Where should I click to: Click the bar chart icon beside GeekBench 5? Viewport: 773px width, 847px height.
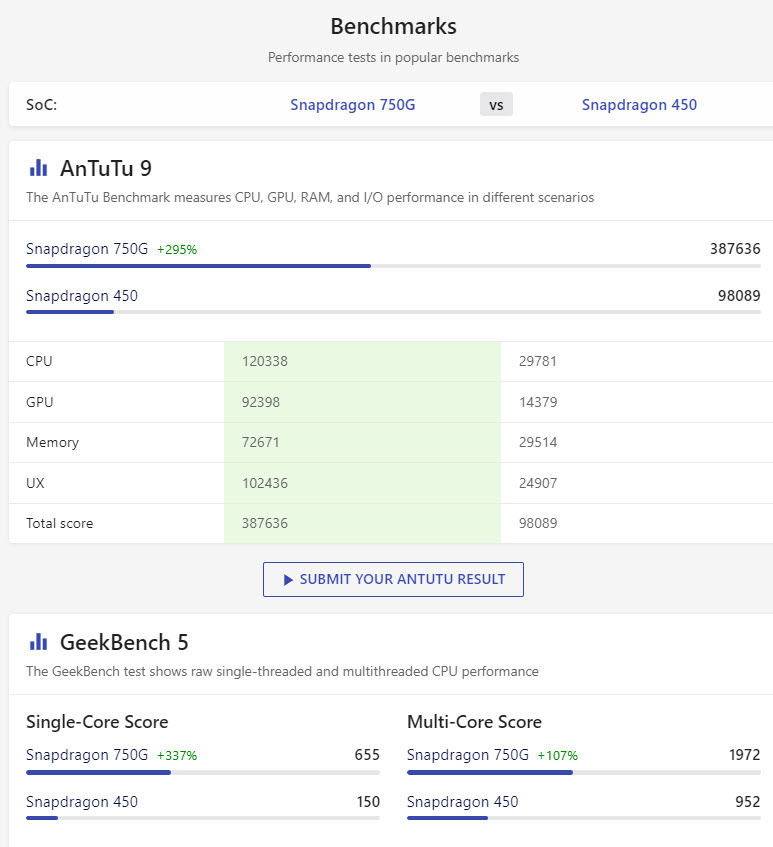coord(38,642)
